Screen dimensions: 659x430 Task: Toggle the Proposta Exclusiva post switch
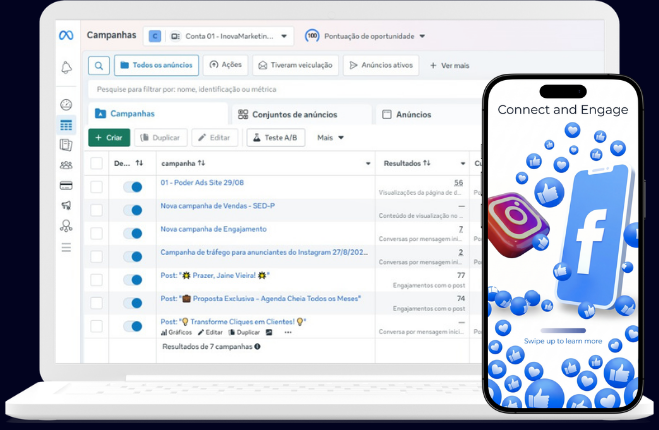point(133,303)
